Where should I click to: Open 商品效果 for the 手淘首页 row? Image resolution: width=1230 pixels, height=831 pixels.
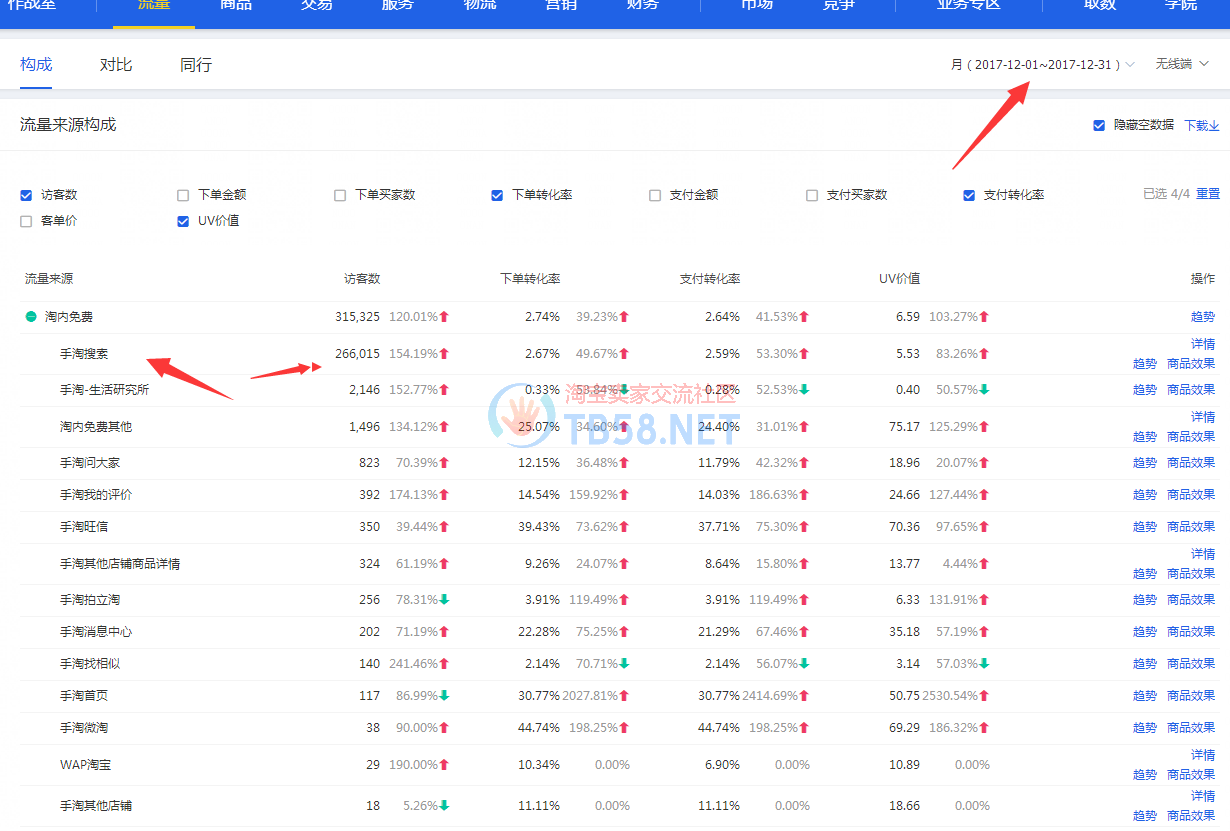[1191, 696]
